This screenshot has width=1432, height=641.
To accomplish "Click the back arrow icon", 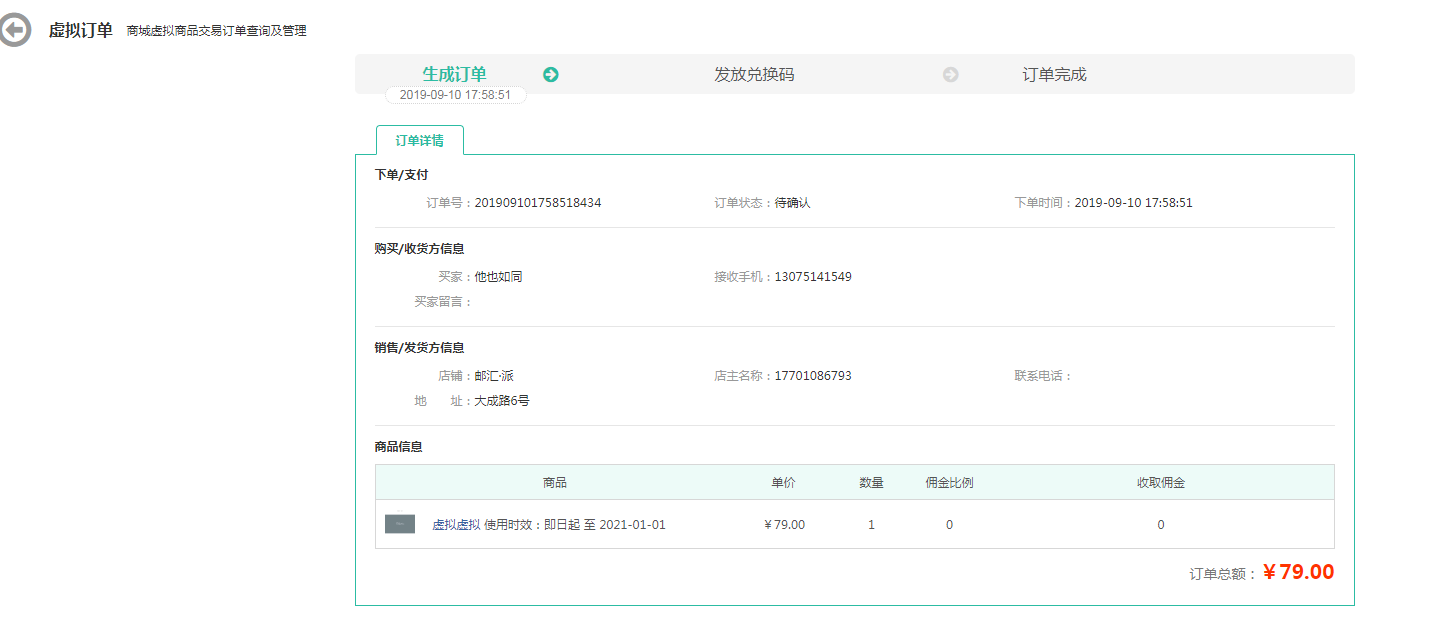I will pyautogui.click(x=14, y=31).
